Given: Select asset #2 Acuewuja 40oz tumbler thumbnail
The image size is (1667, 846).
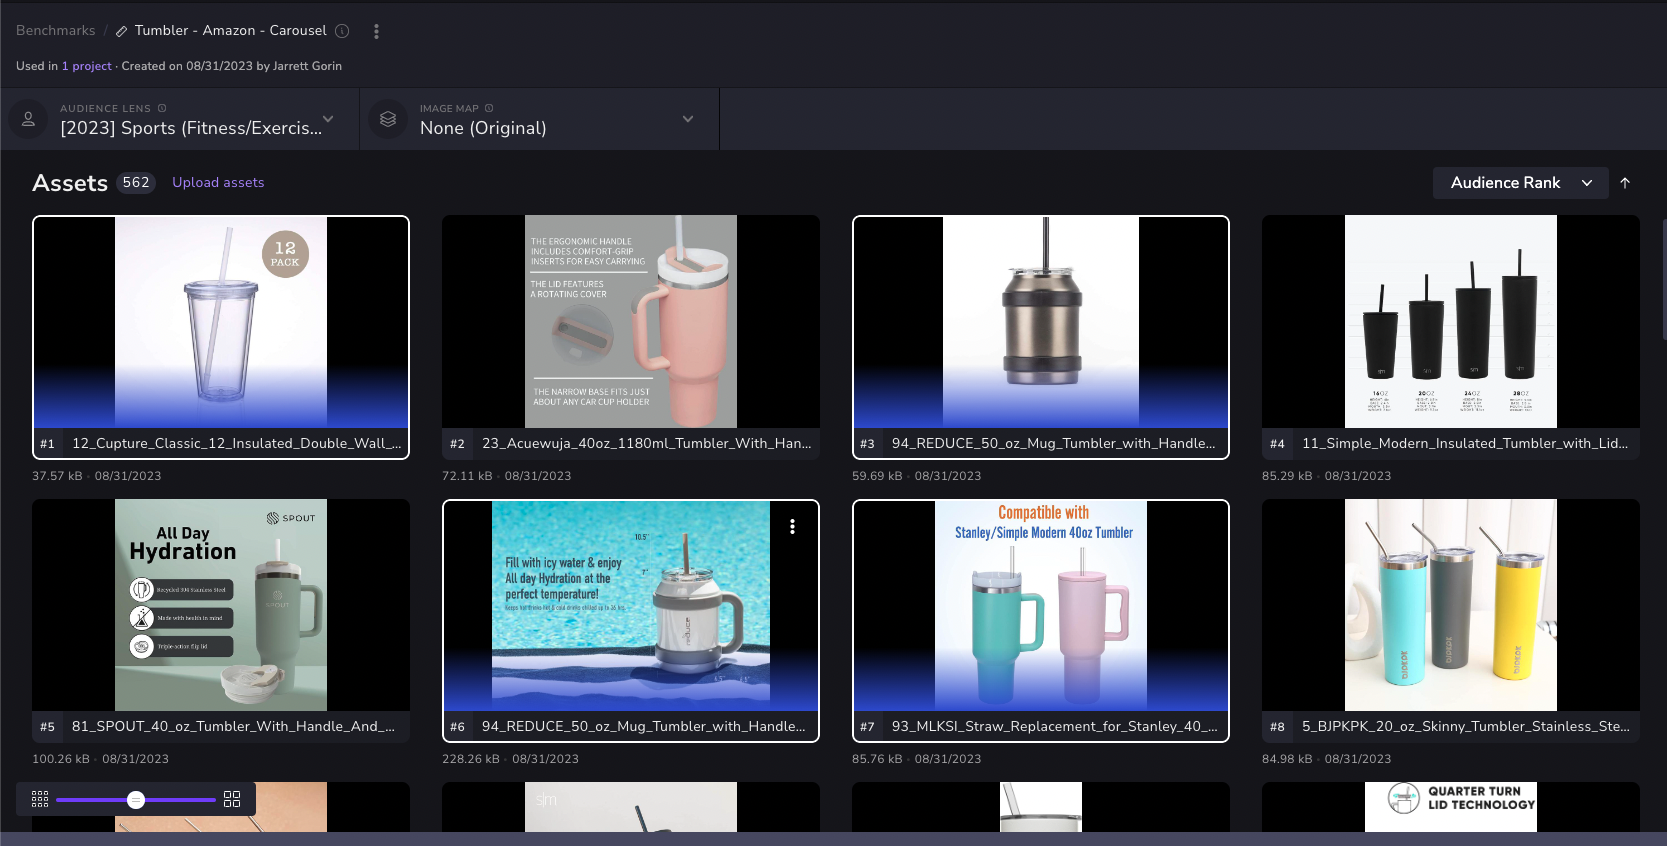Looking at the screenshot, I should tap(631, 322).
